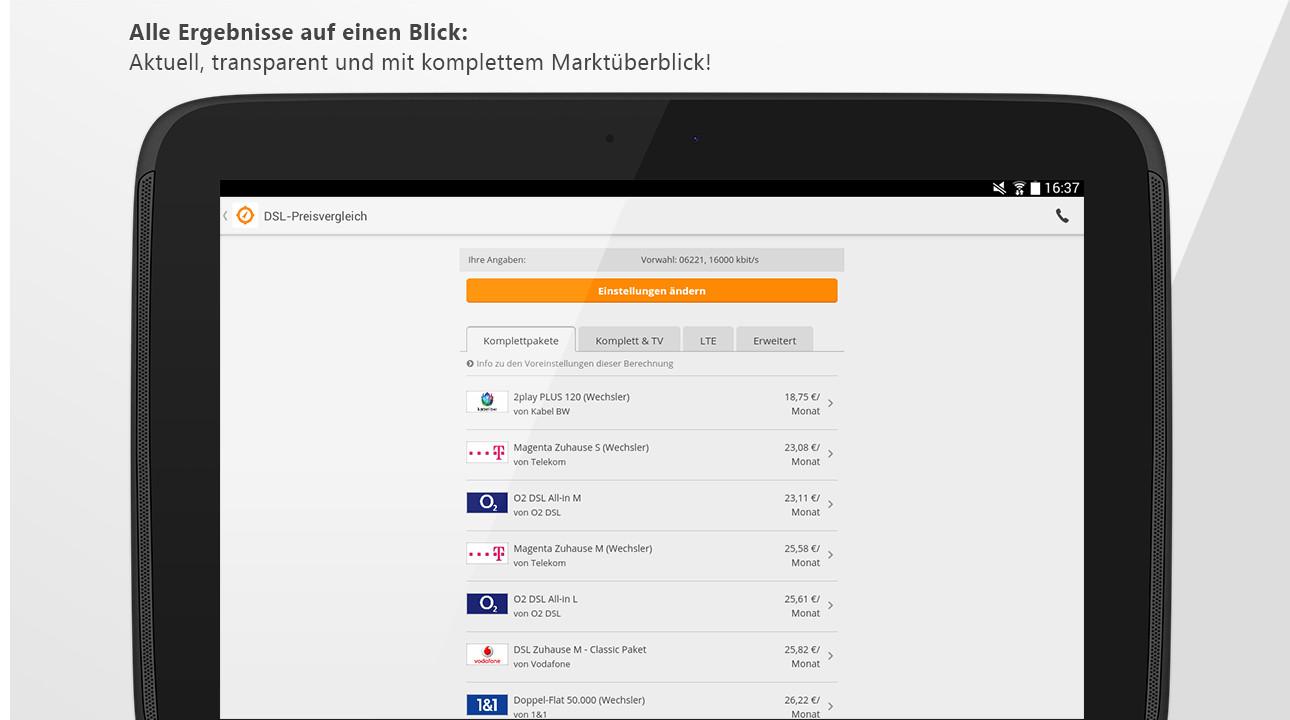Tap the 25,61 €/Monat price

click(x=802, y=606)
